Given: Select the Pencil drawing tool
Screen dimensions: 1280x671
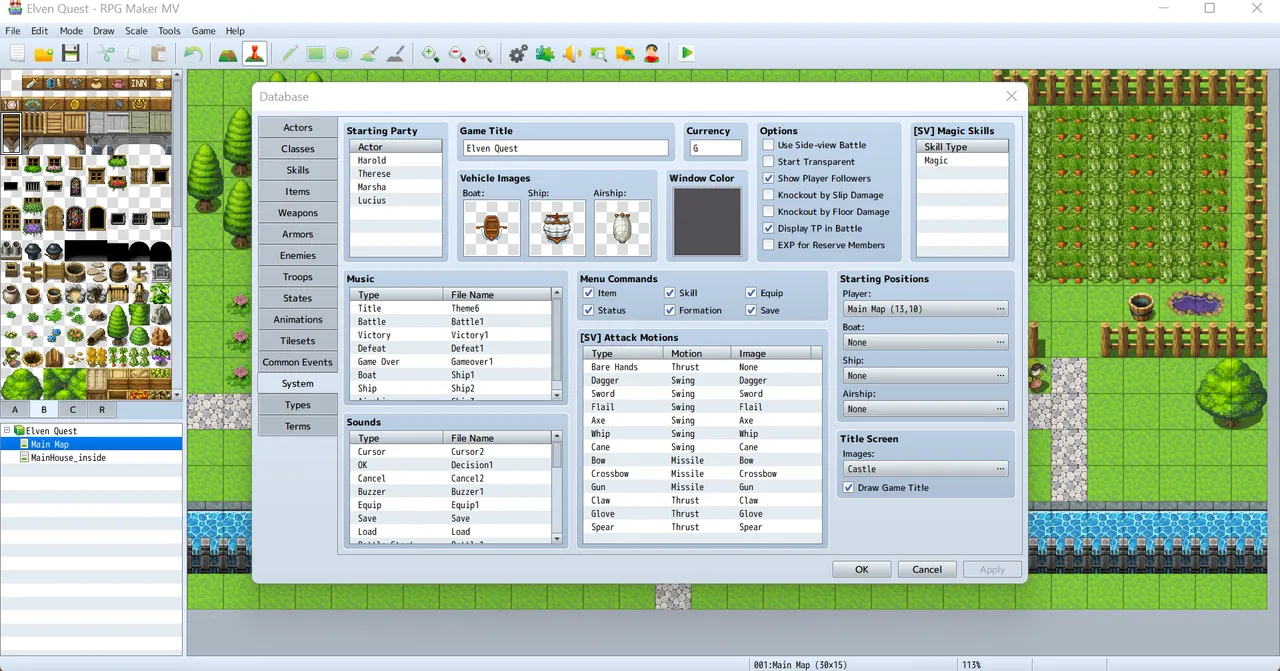Looking at the screenshot, I should point(290,54).
